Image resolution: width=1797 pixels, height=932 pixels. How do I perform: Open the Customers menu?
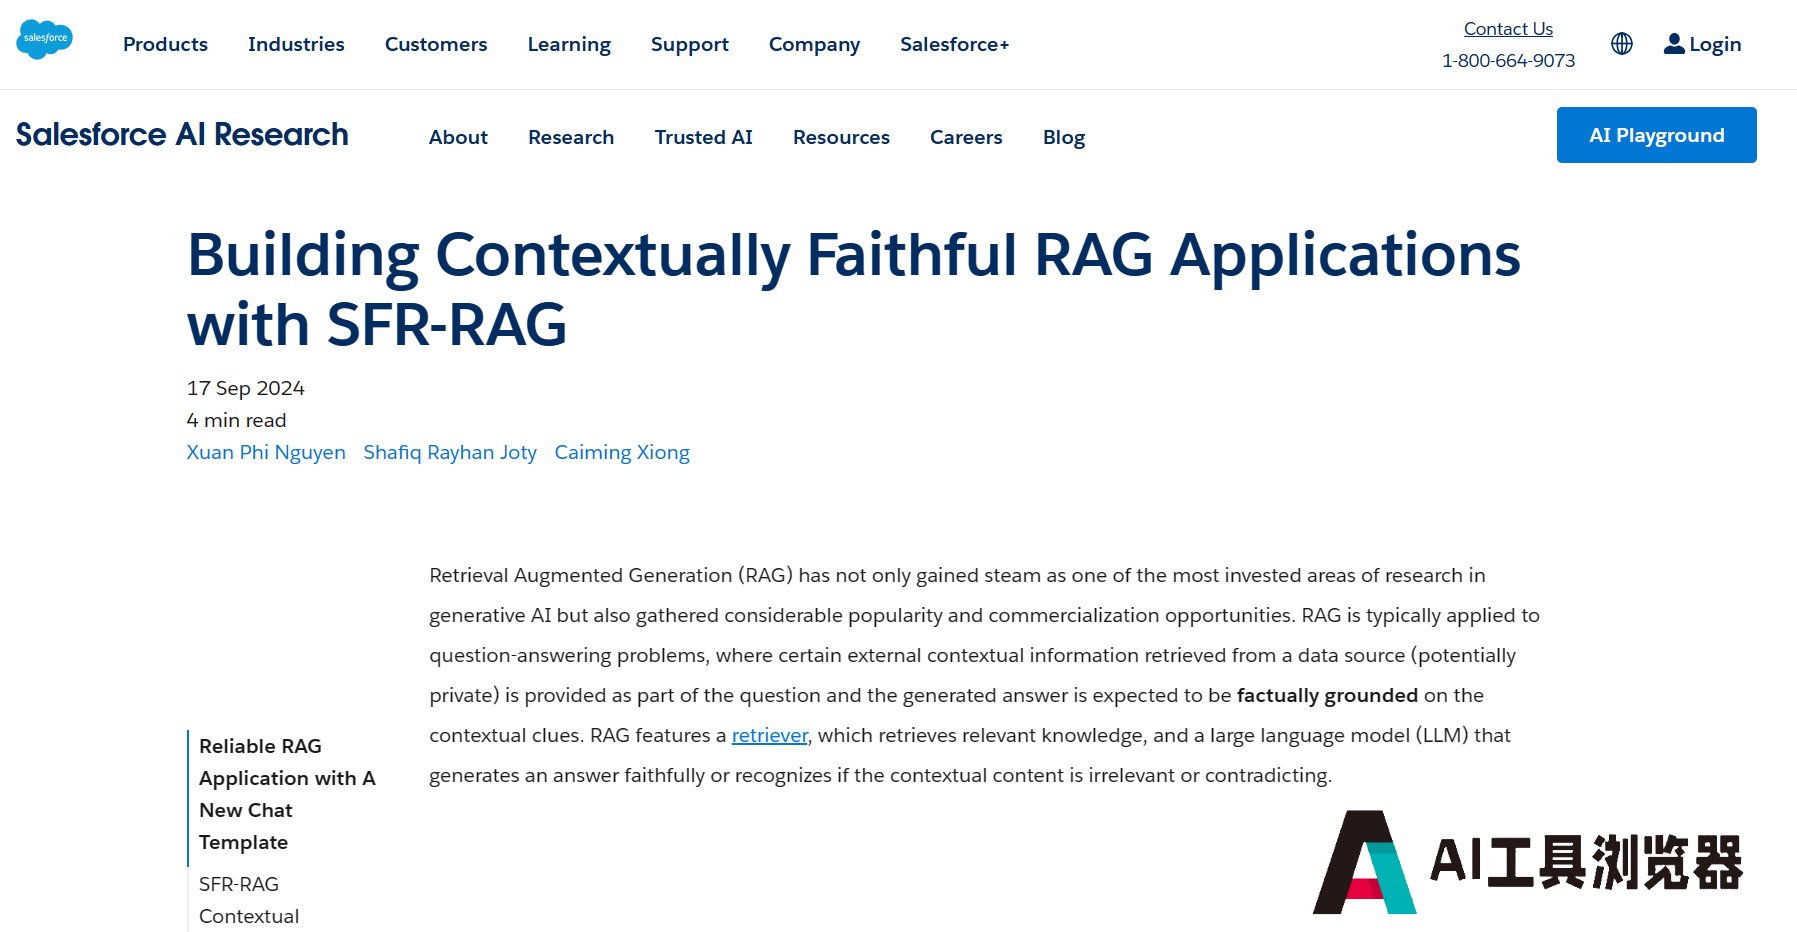436,44
